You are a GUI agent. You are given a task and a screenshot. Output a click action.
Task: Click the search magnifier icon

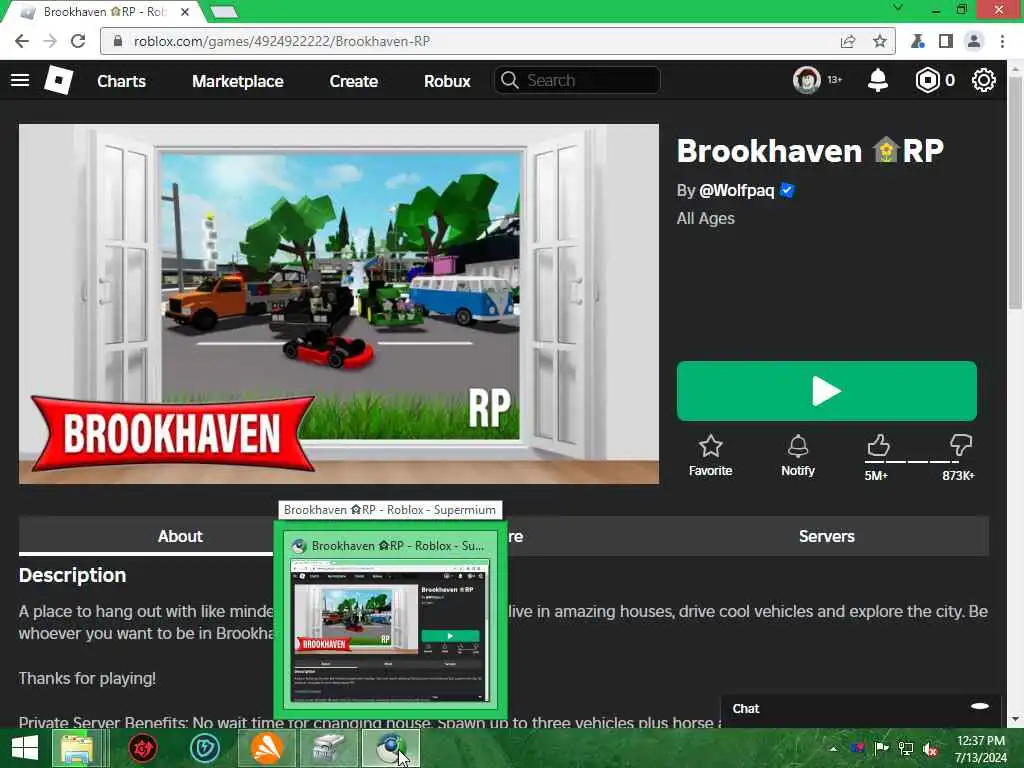click(509, 80)
